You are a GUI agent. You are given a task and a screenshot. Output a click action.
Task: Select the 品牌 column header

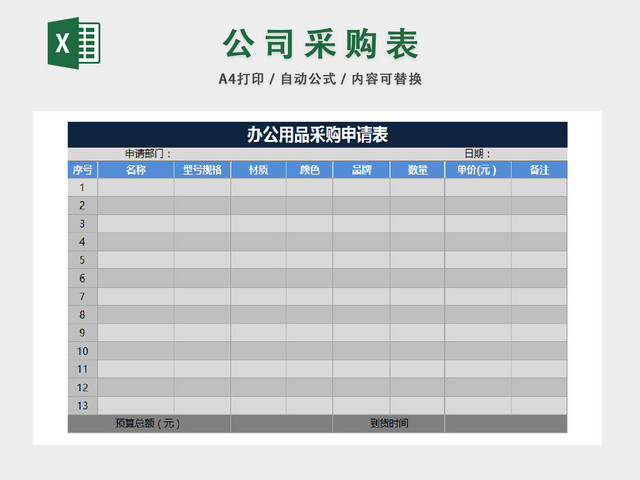pos(362,170)
